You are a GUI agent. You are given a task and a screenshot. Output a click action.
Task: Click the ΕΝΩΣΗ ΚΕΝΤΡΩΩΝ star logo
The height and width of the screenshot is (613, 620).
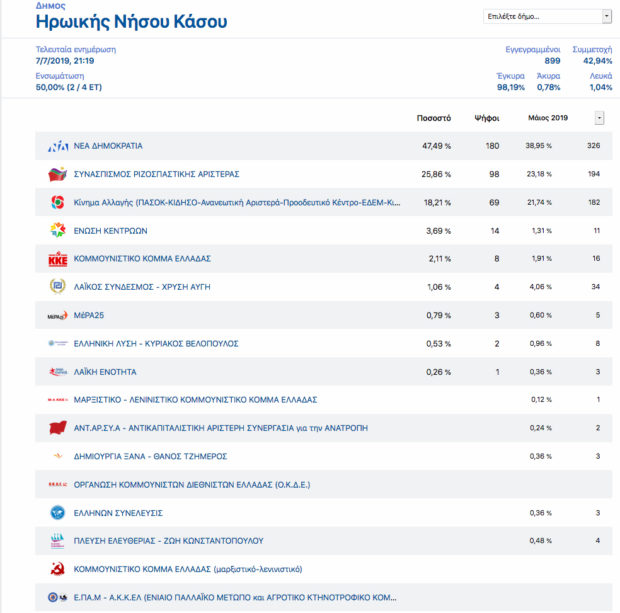tap(58, 230)
